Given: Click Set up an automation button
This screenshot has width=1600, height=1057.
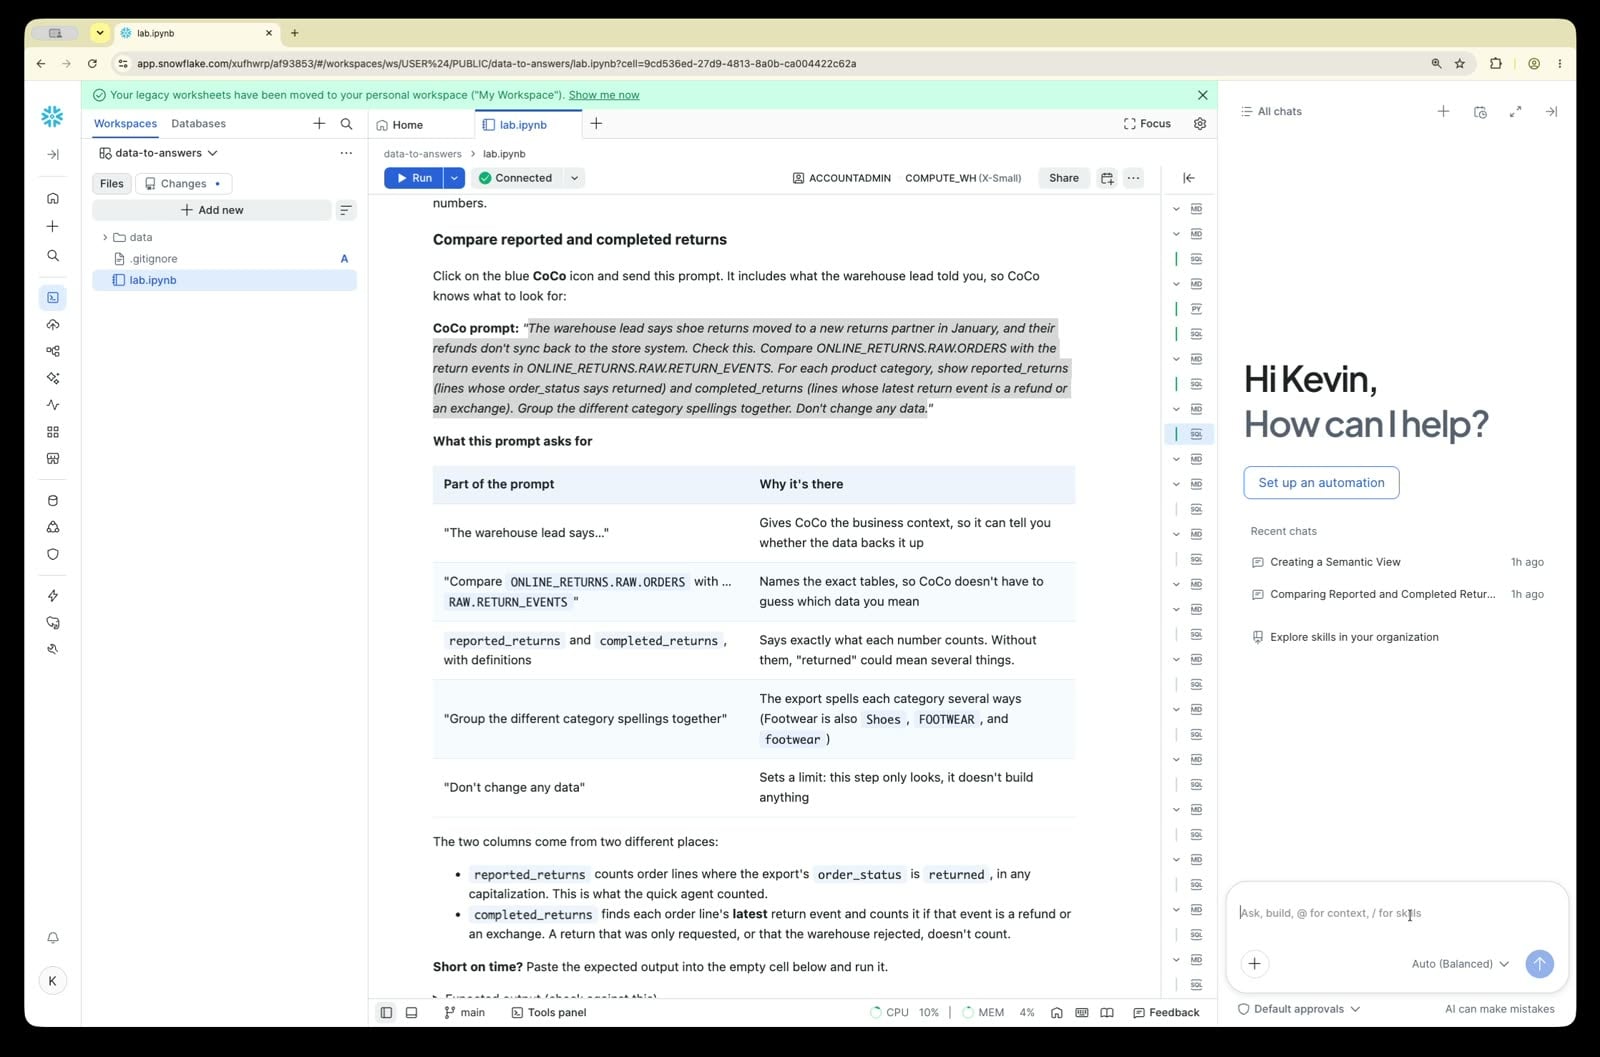Looking at the screenshot, I should pos(1321,483).
